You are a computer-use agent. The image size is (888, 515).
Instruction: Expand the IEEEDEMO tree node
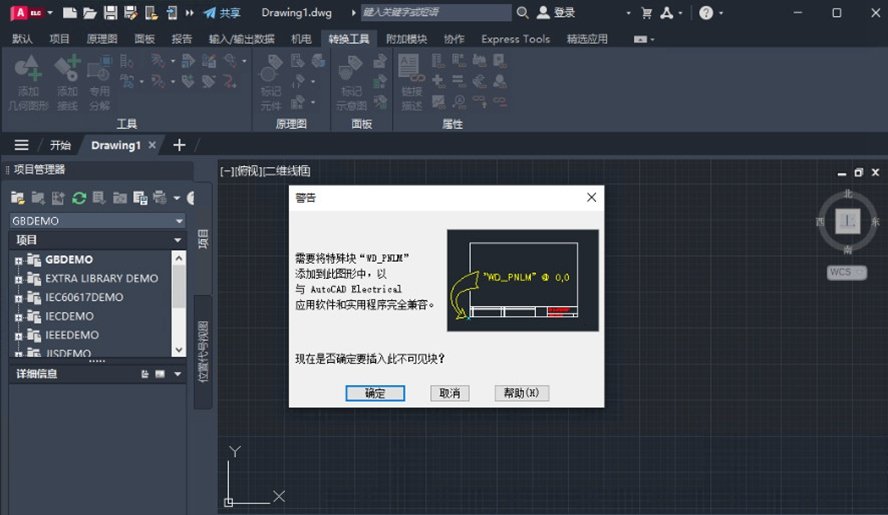click(x=18, y=336)
